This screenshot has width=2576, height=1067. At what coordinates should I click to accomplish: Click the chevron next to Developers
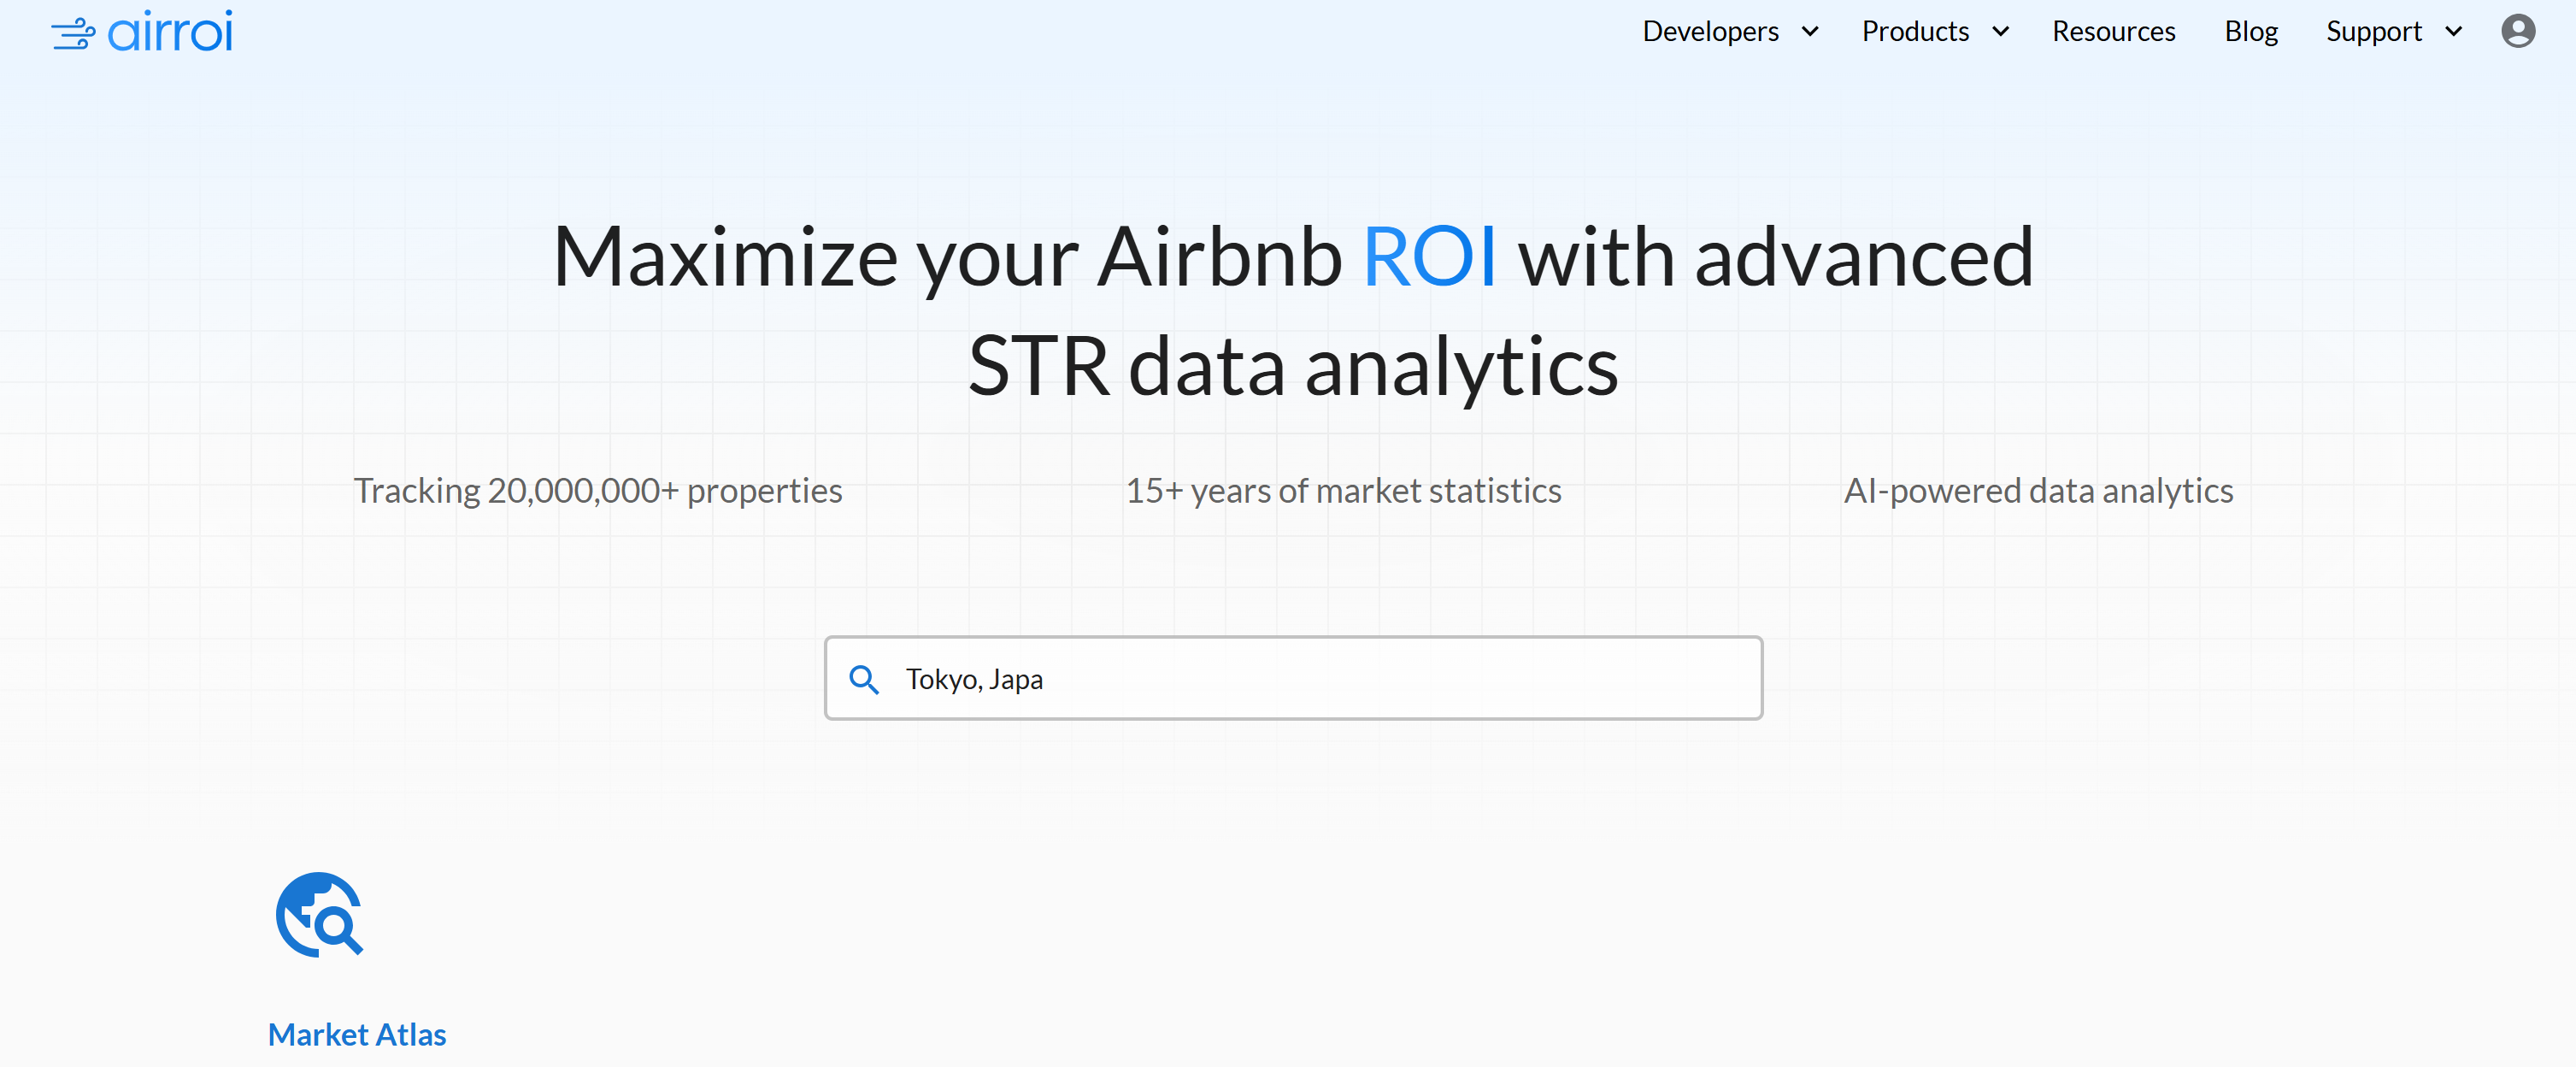point(1811,31)
